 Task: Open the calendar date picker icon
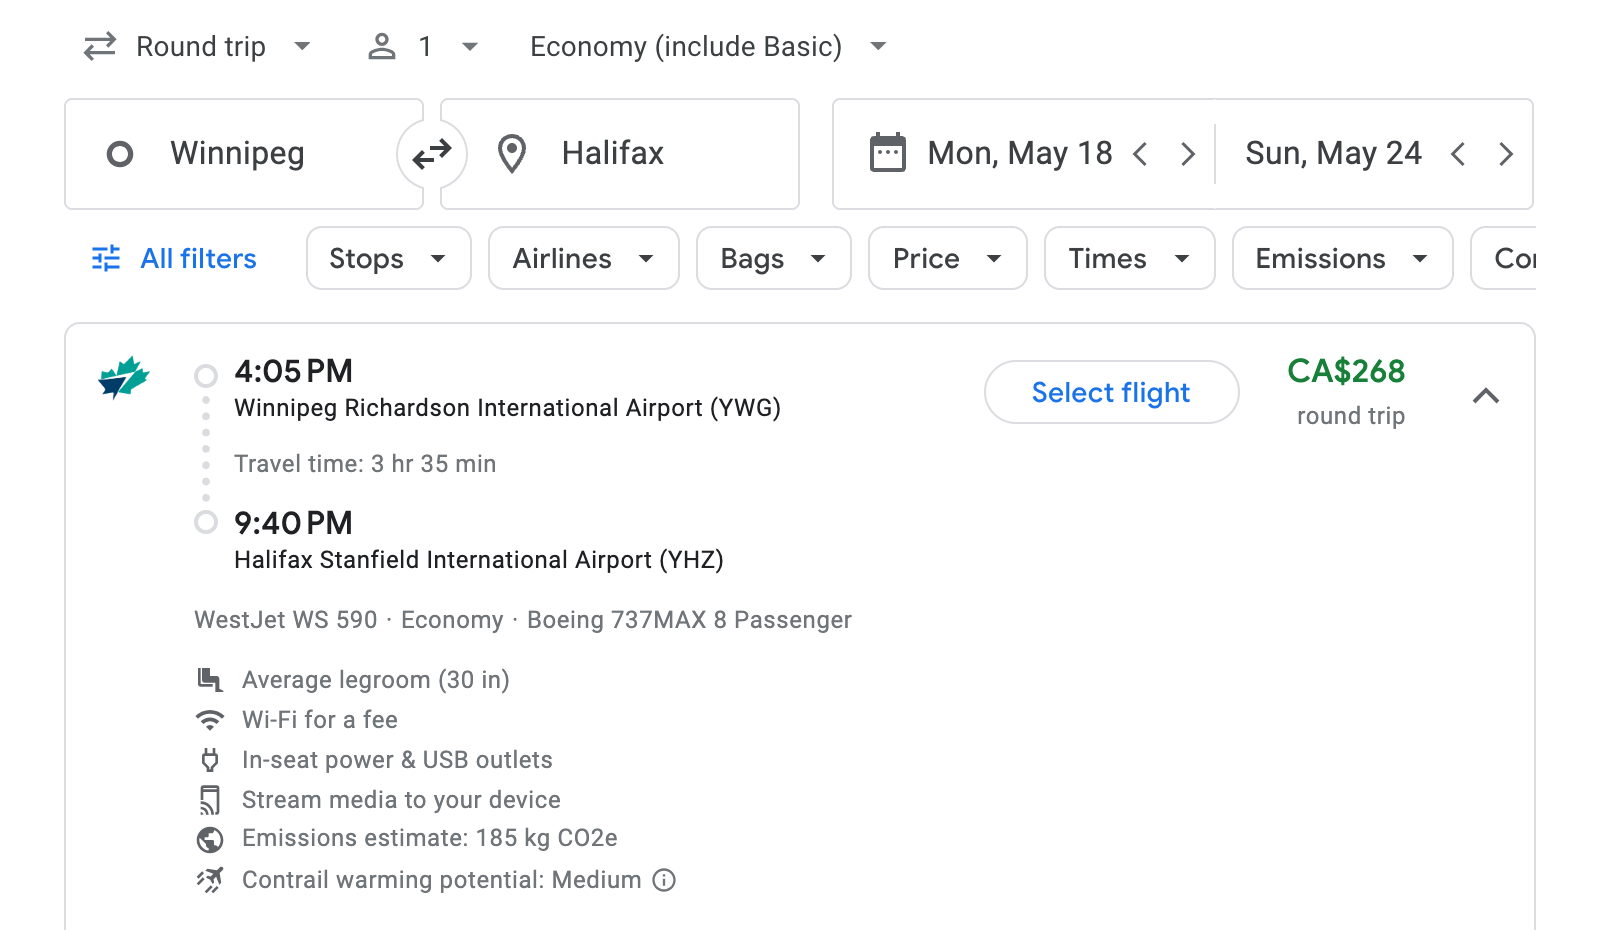[886, 153]
